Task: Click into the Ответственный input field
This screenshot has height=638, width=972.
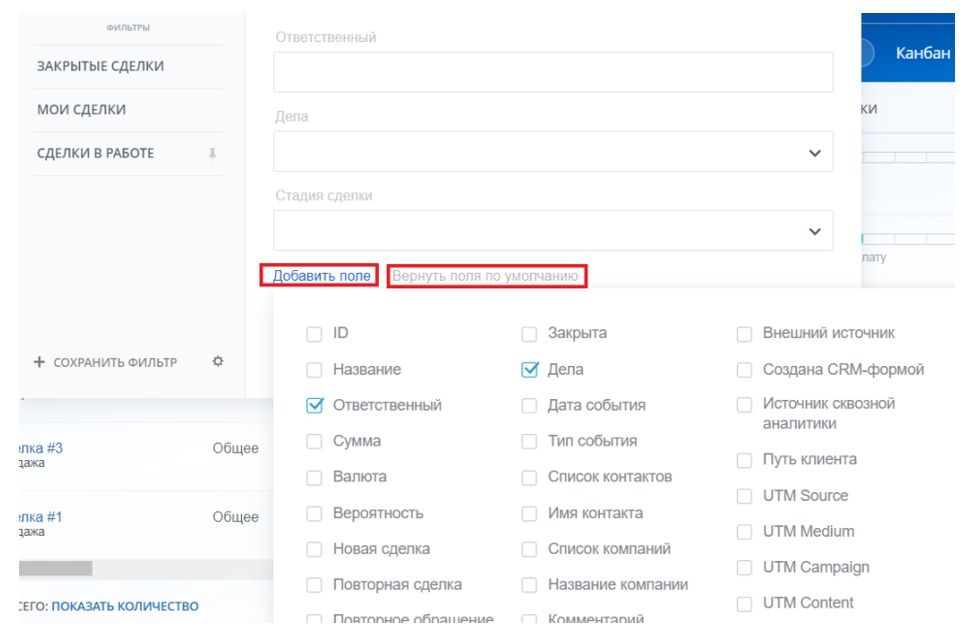Action: [553, 73]
